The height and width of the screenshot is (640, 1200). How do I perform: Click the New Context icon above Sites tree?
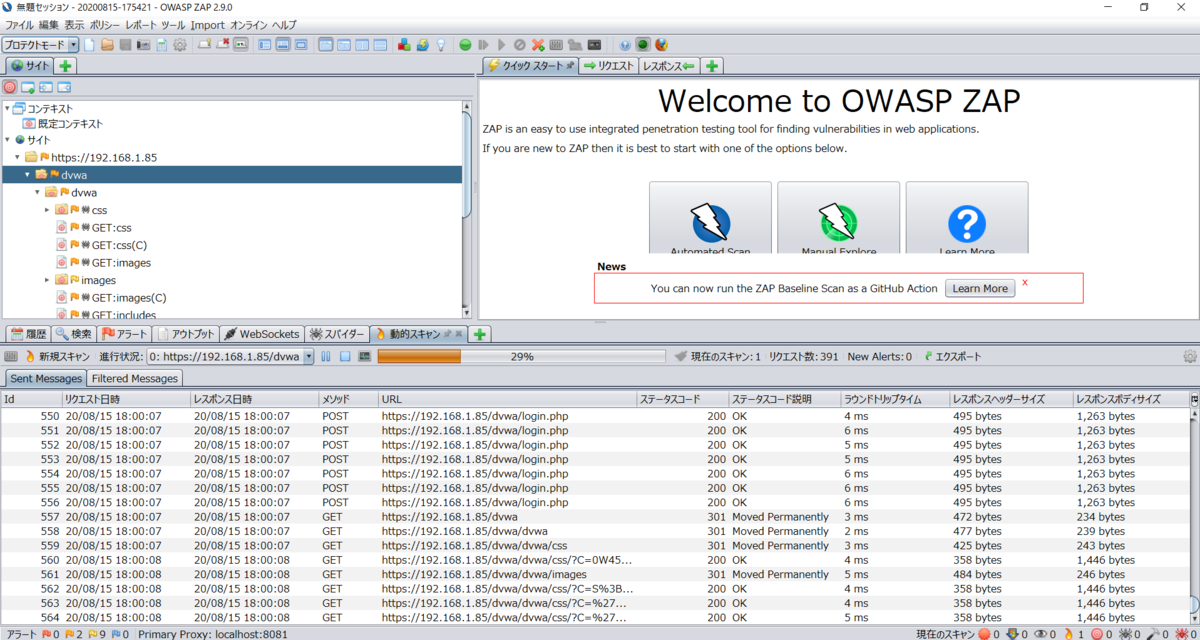[x=28, y=88]
